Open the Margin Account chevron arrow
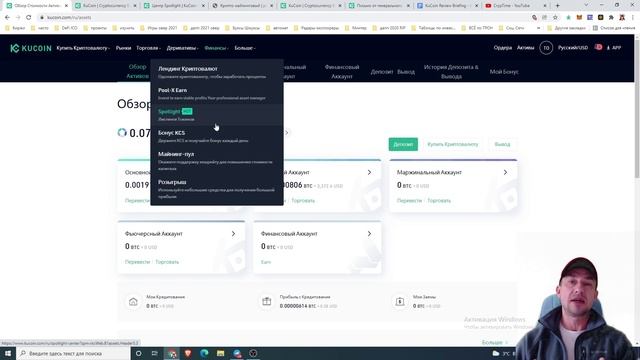The width and height of the screenshot is (640, 360). (505, 172)
